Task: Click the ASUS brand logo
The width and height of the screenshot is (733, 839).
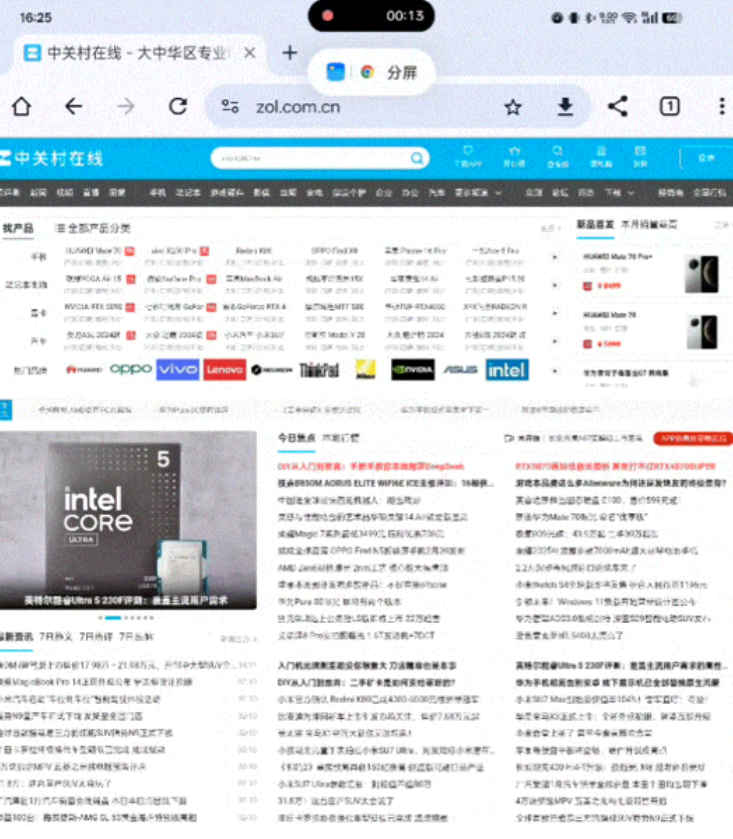Action: 460,369
